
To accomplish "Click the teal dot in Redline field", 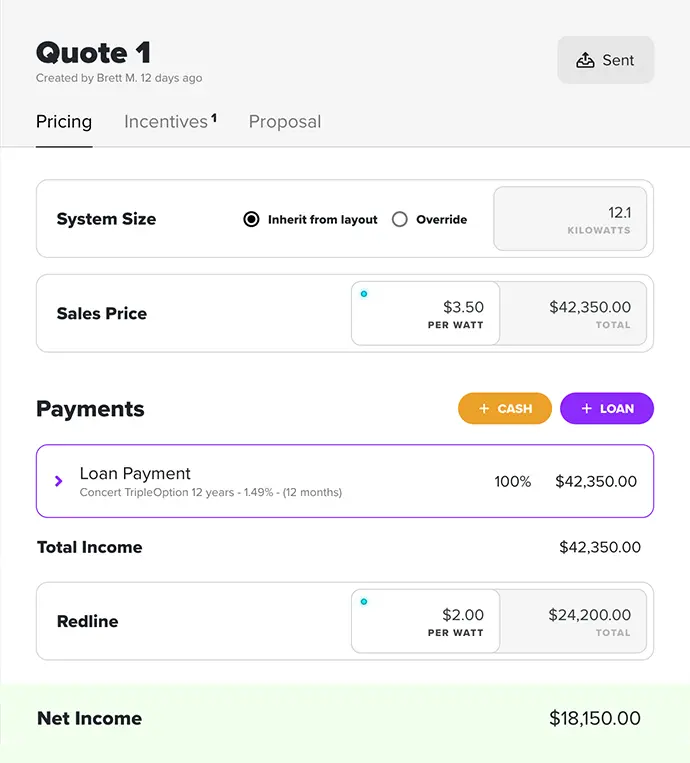I will pyautogui.click(x=364, y=602).
